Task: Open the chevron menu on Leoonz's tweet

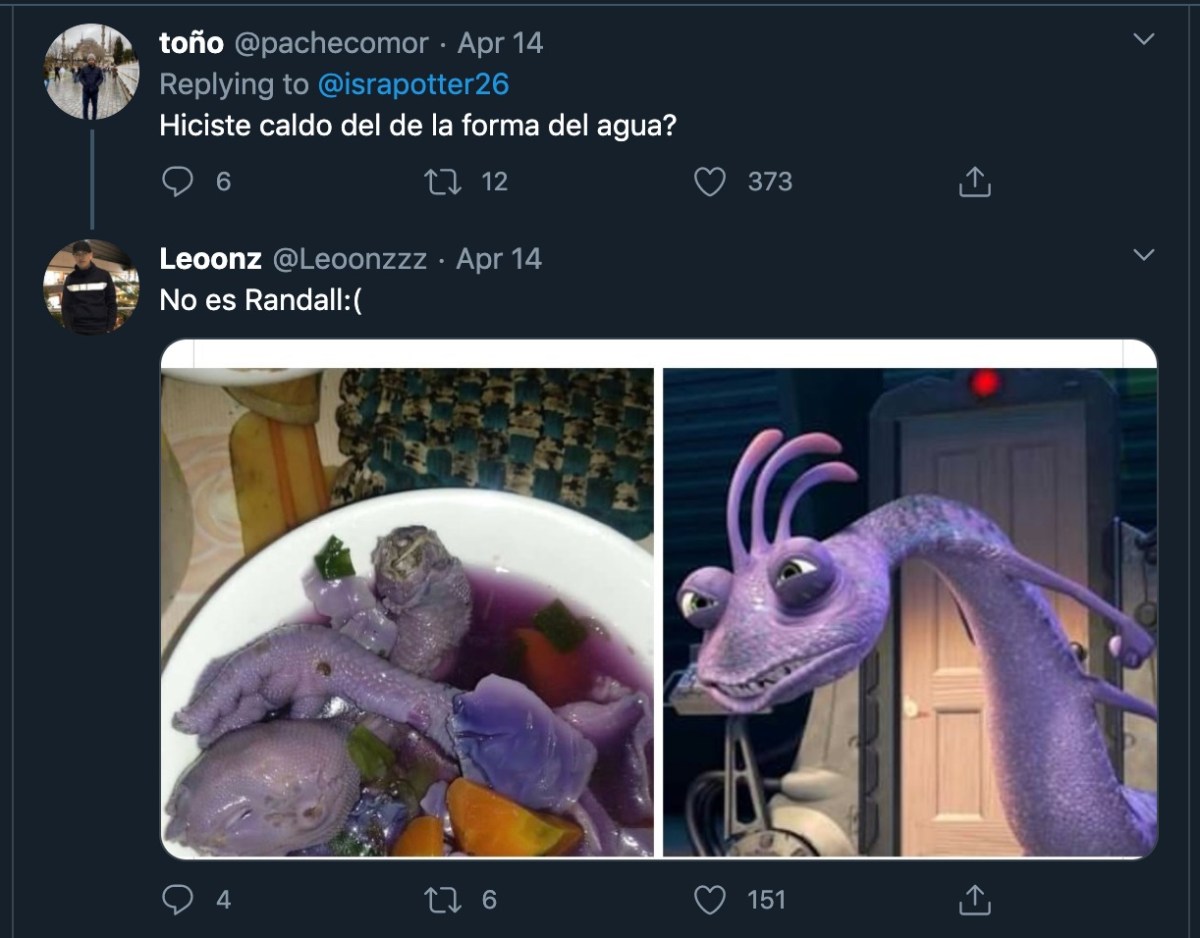Action: pyautogui.click(x=1143, y=256)
